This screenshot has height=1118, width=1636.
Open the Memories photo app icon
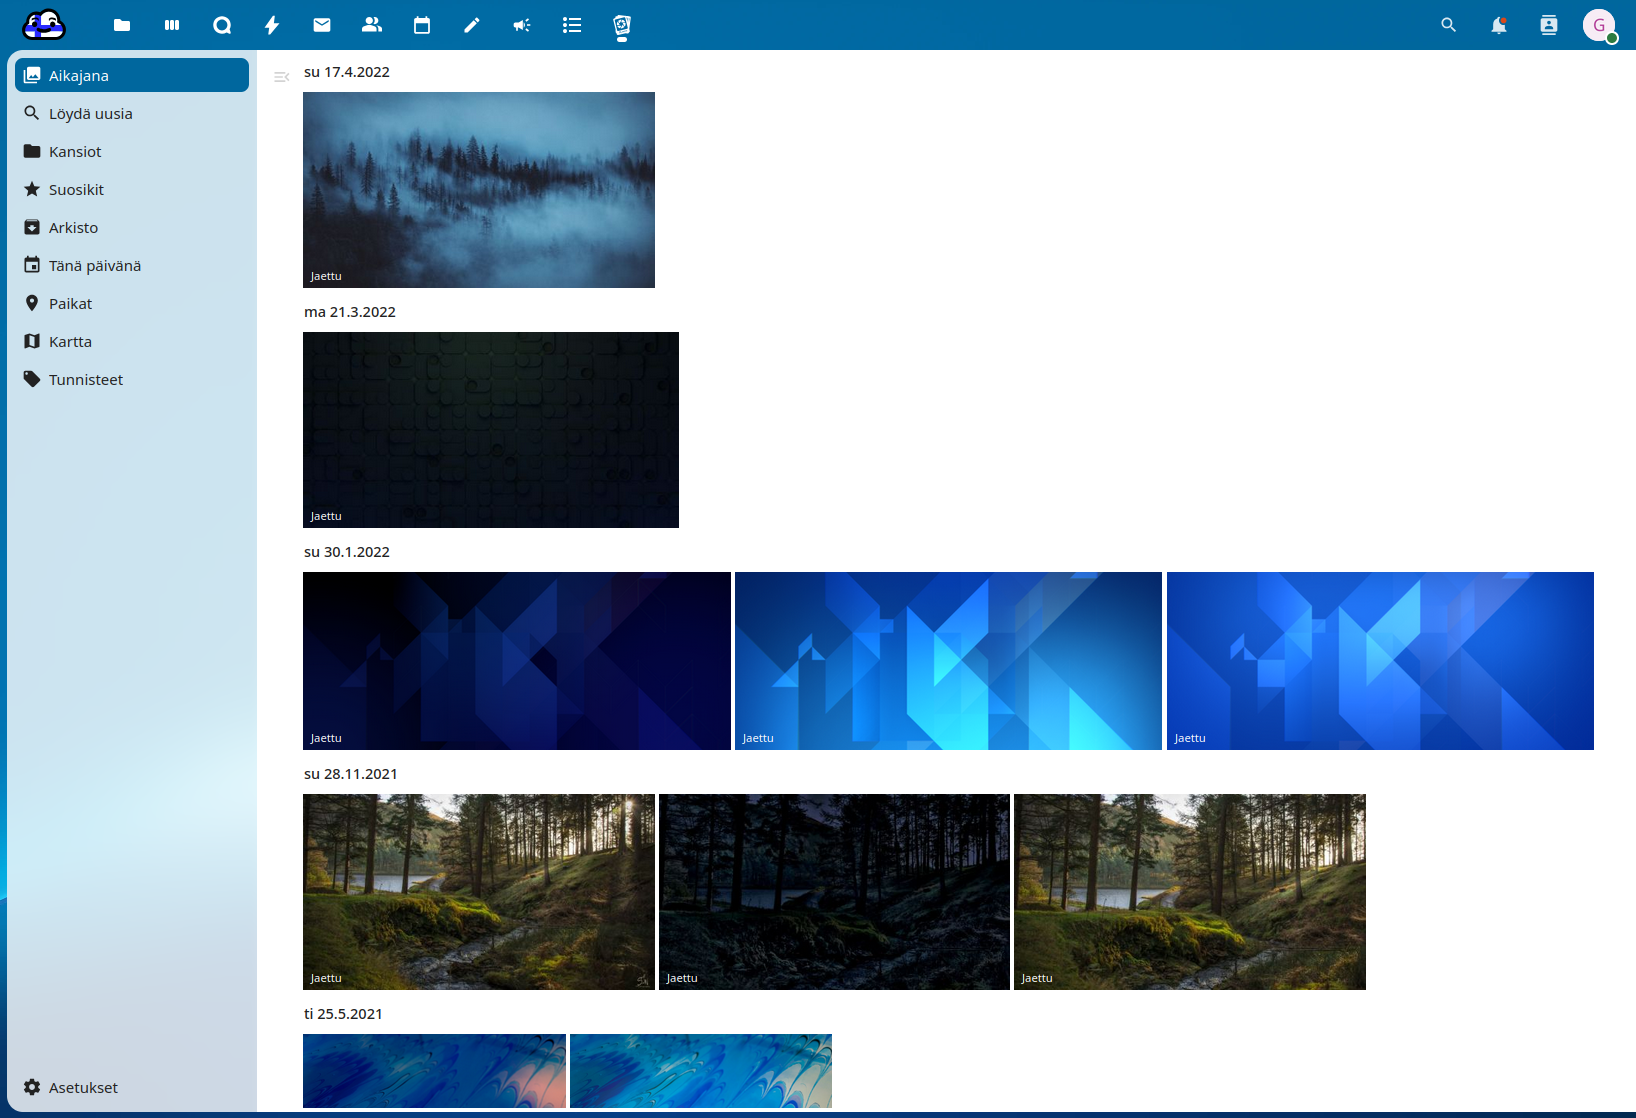click(622, 25)
